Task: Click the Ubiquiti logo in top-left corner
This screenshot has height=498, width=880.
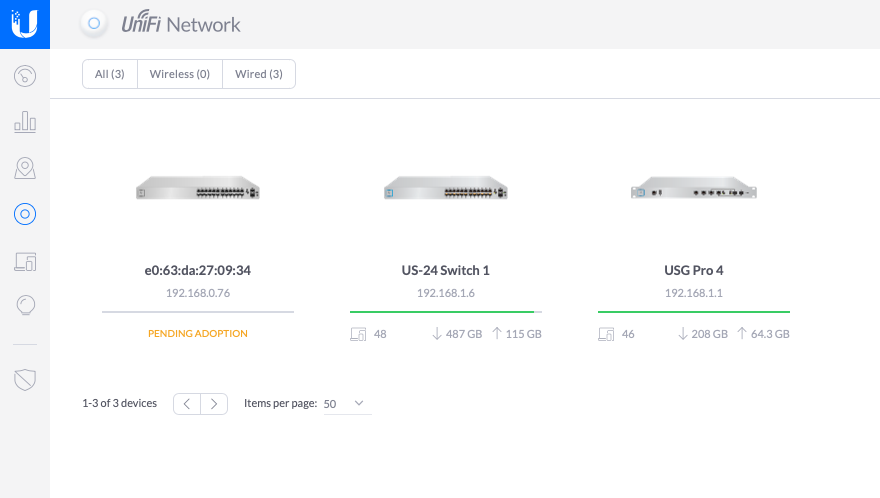Action: 25,24
